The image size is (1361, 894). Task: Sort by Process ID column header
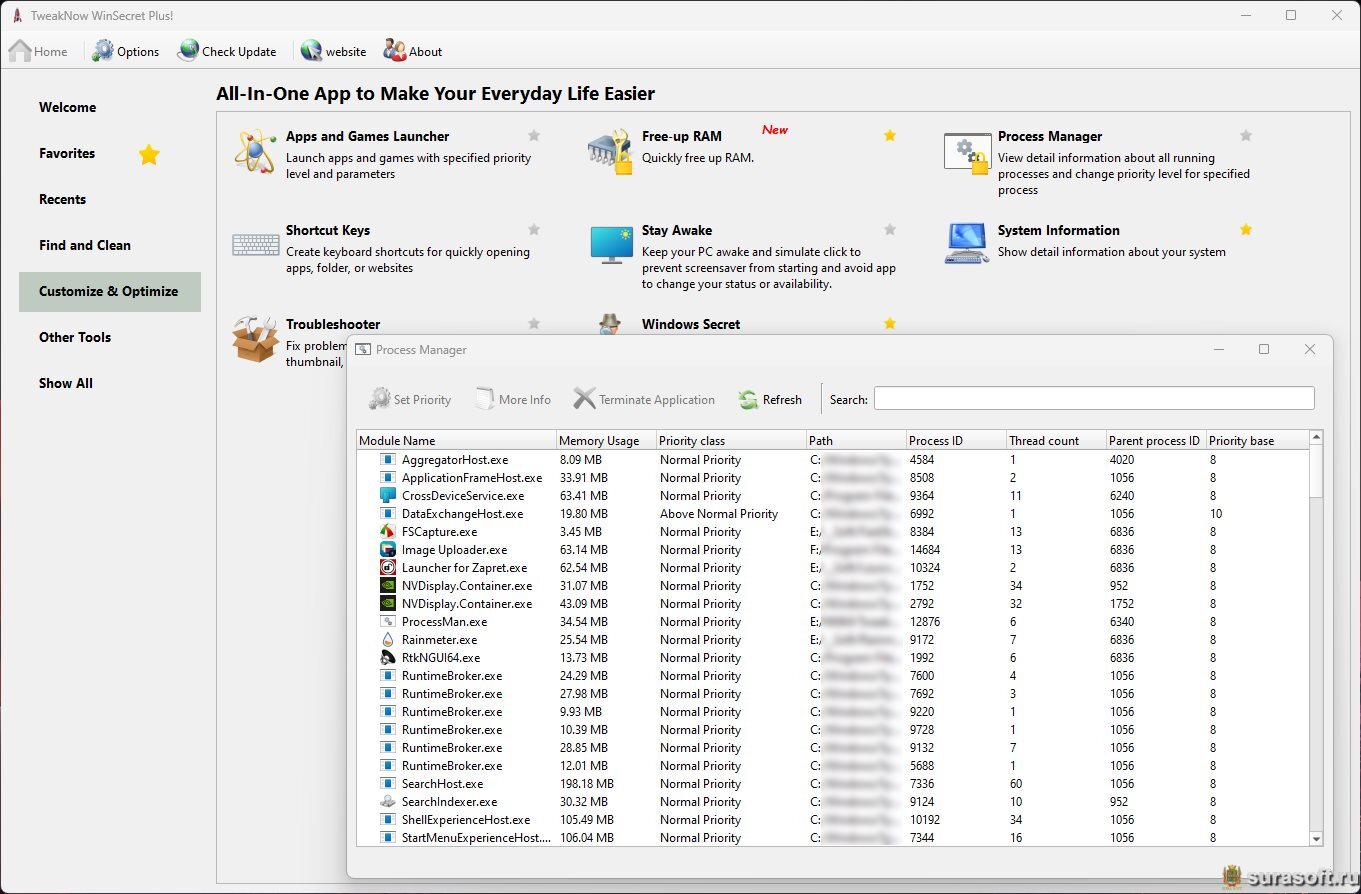[x=956, y=440]
